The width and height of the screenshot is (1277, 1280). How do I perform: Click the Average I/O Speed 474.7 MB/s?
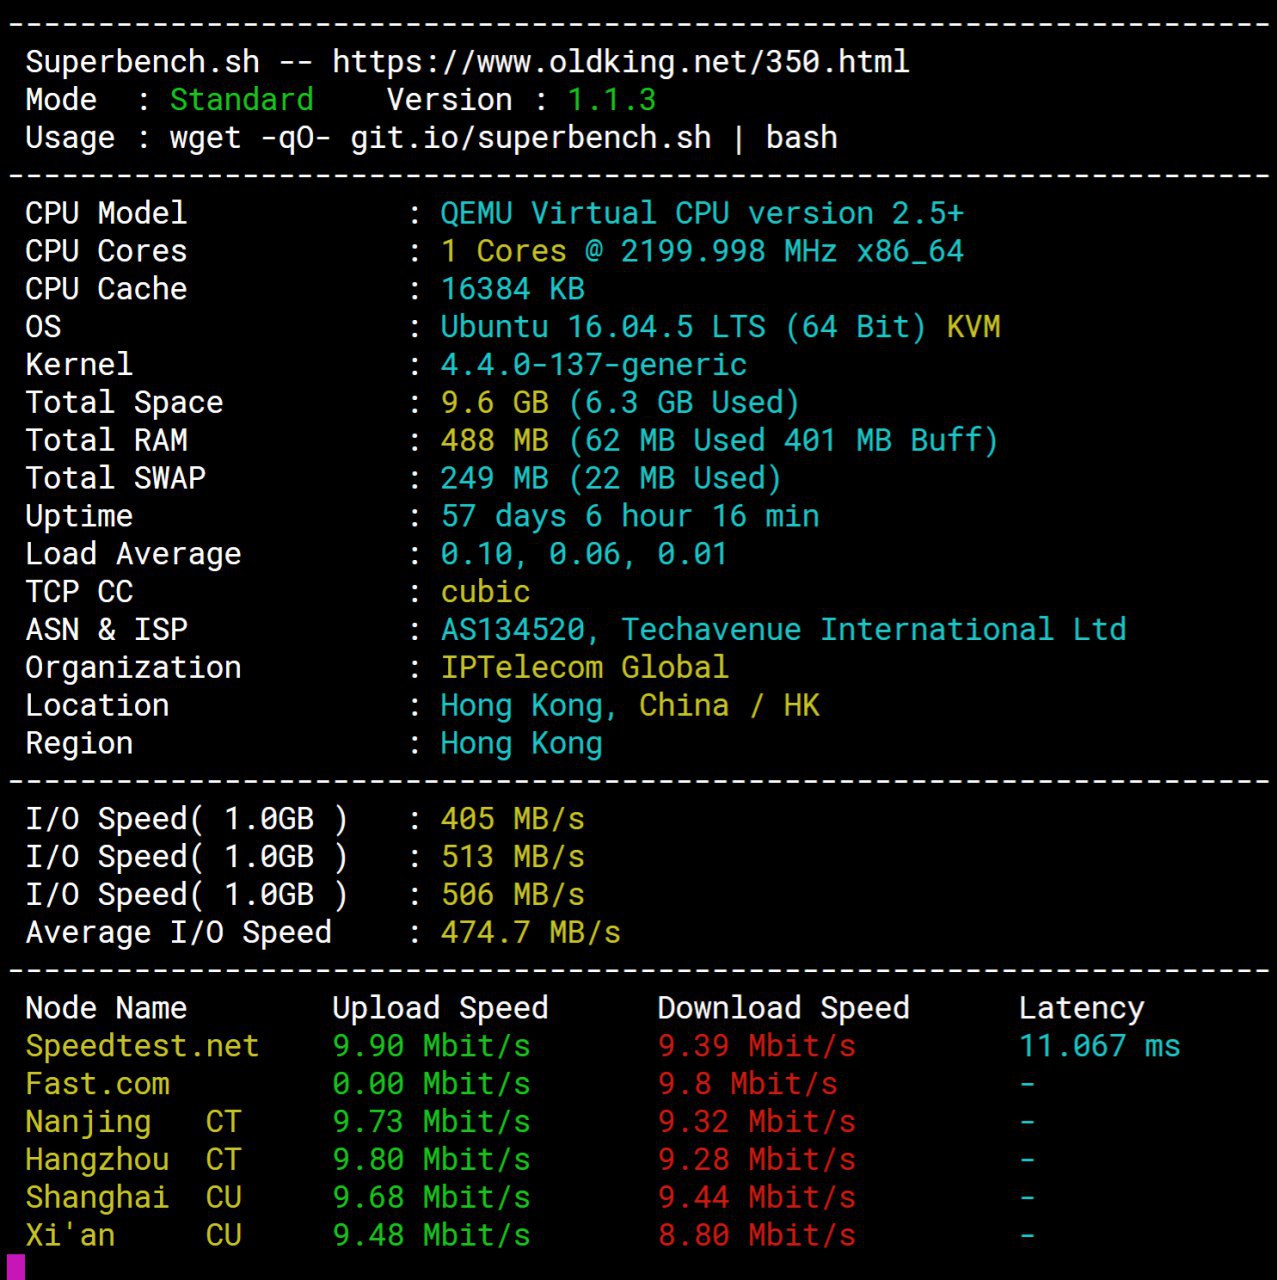coord(530,933)
